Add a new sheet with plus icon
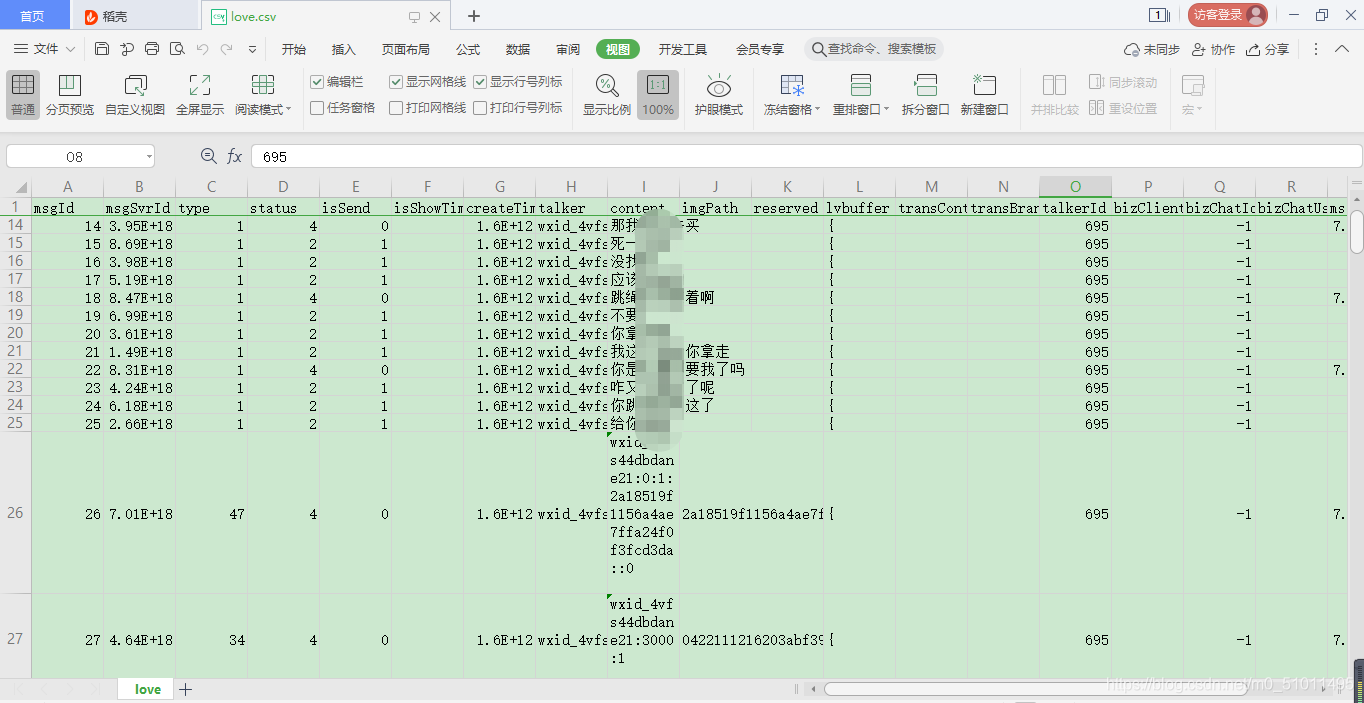Viewport: 1364px width, 703px height. coord(185,689)
